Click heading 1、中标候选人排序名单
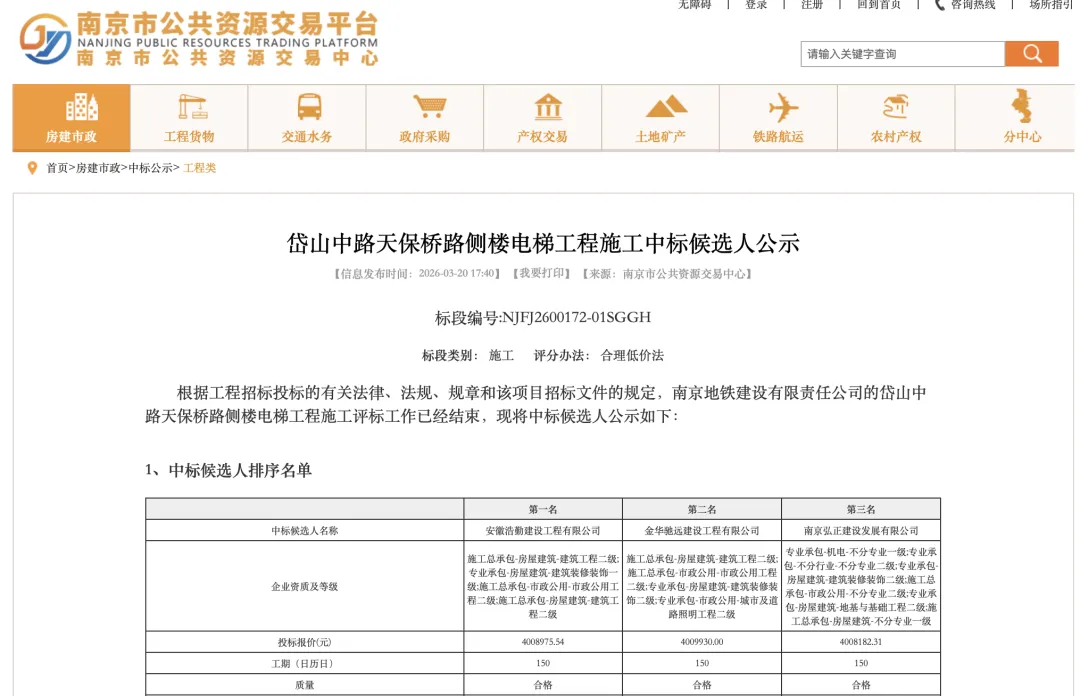Image resolution: width=1080 pixels, height=696 pixels. tap(228, 470)
